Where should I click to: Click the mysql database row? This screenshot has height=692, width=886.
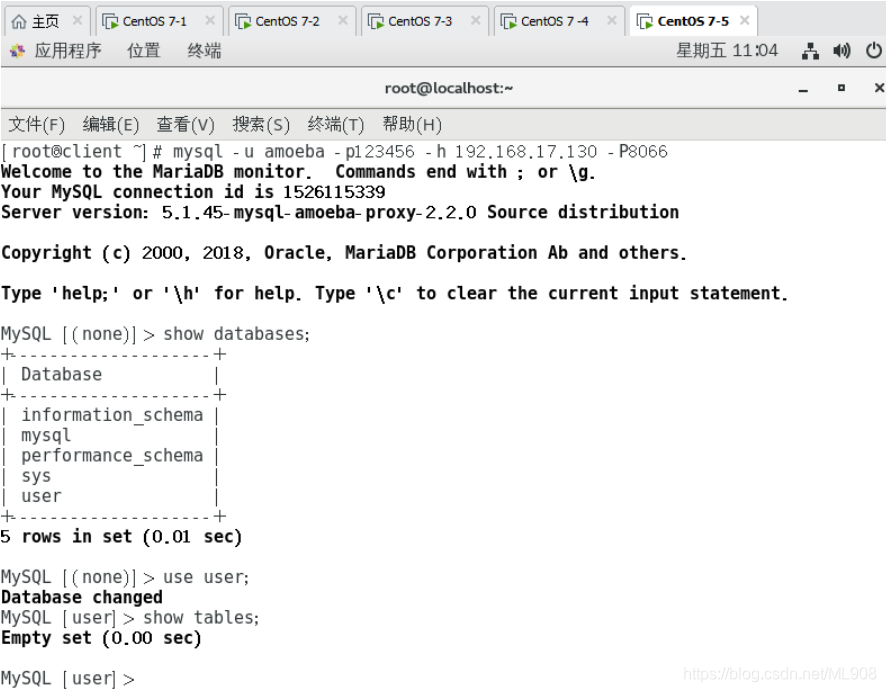click(46, 436)
